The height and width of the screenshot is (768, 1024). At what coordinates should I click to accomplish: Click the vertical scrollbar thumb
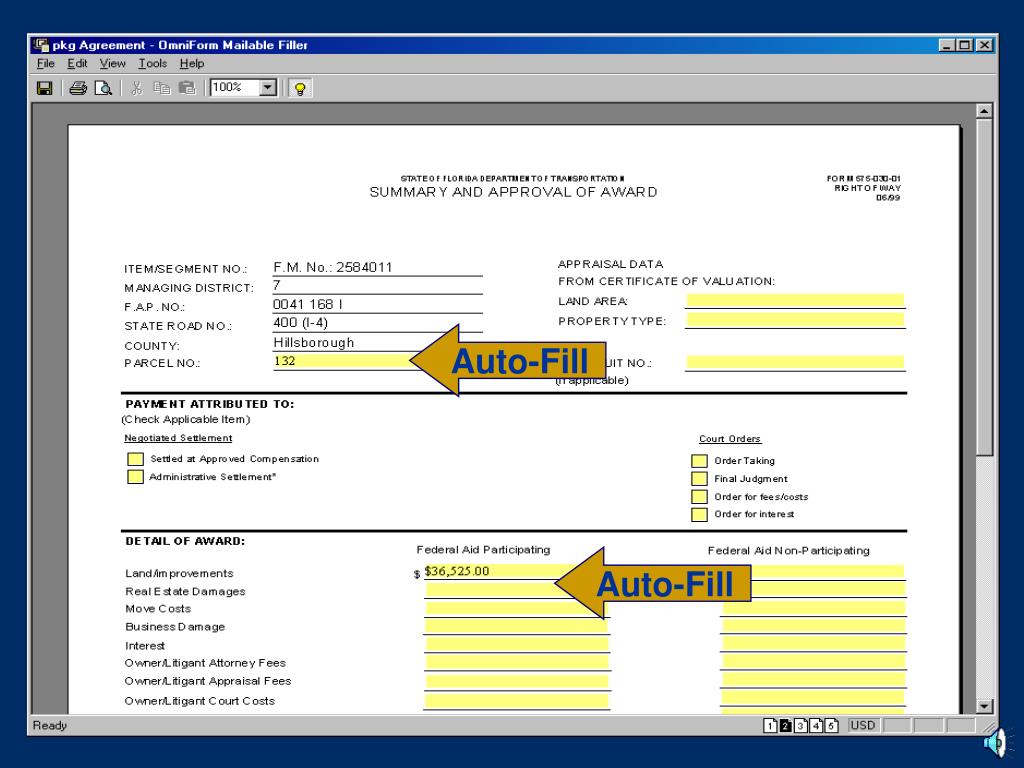click(x=984, y=287)
